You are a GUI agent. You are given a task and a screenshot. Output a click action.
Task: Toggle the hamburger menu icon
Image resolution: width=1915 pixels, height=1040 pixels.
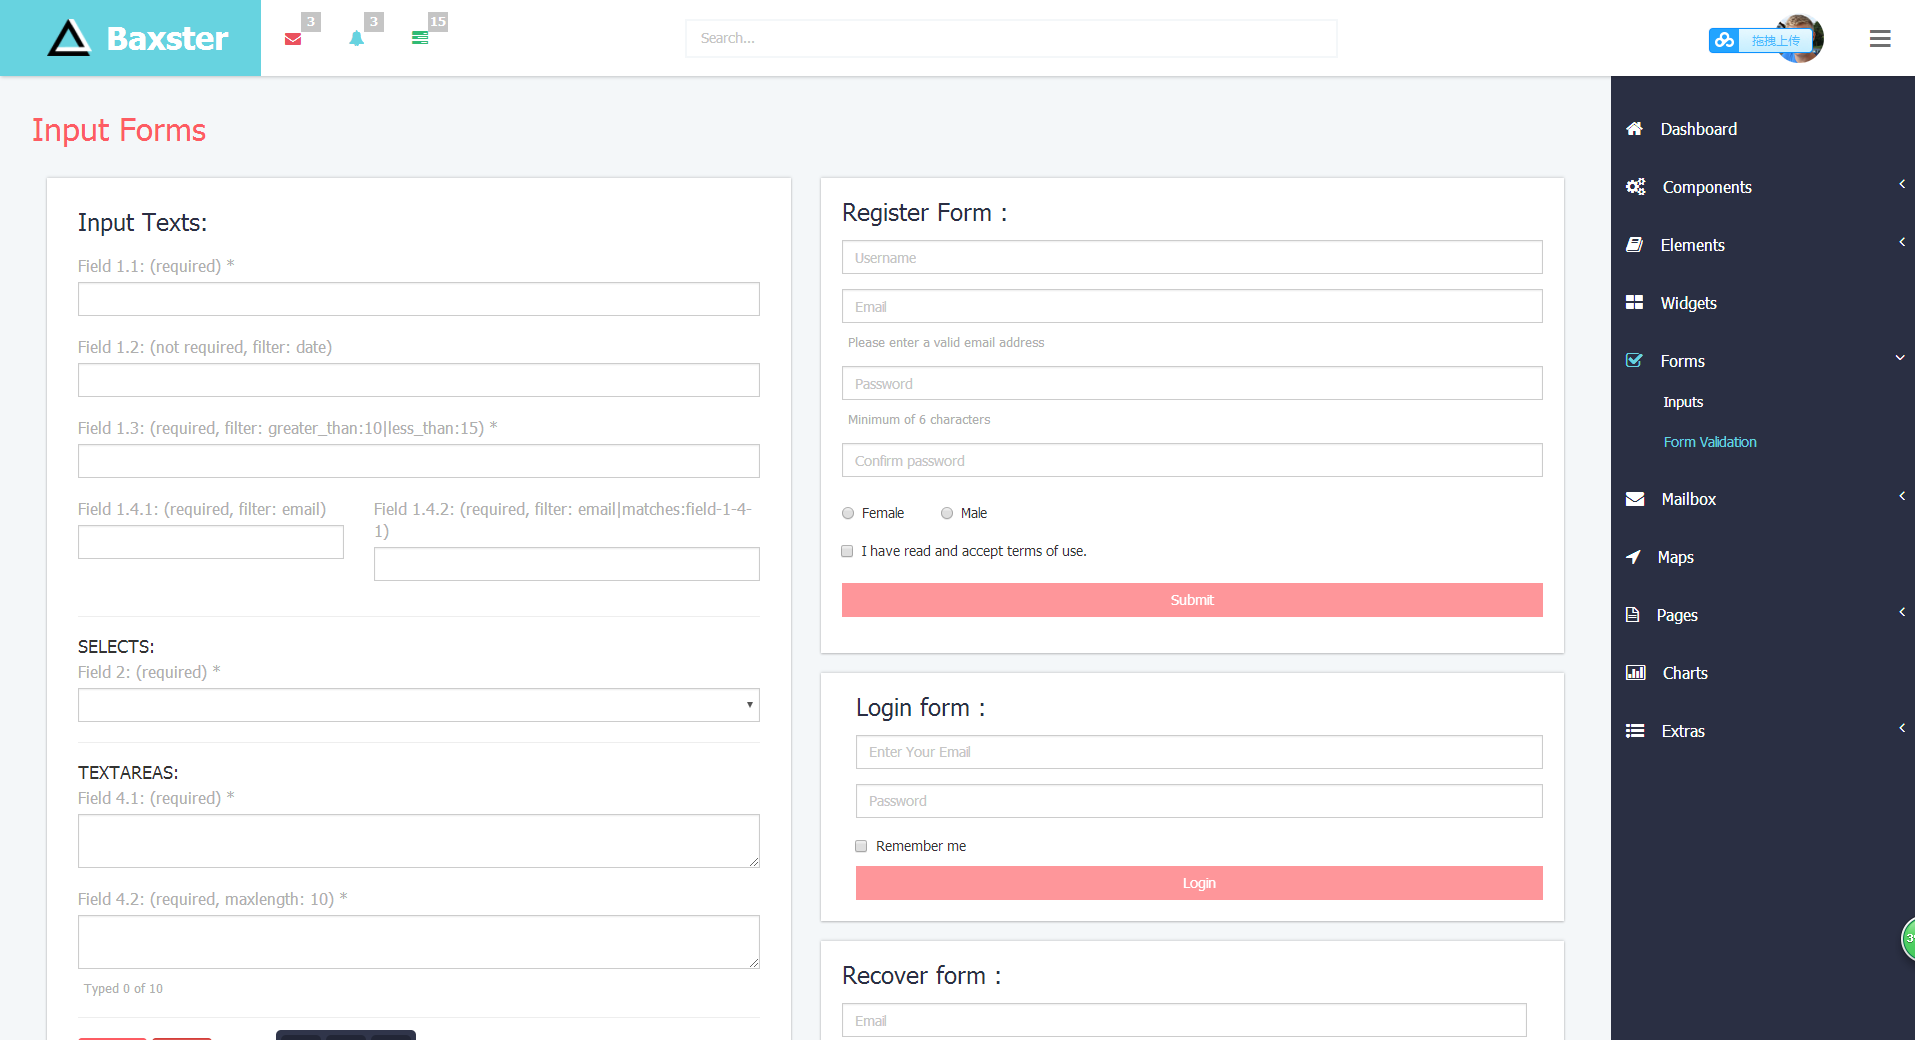1880,38
